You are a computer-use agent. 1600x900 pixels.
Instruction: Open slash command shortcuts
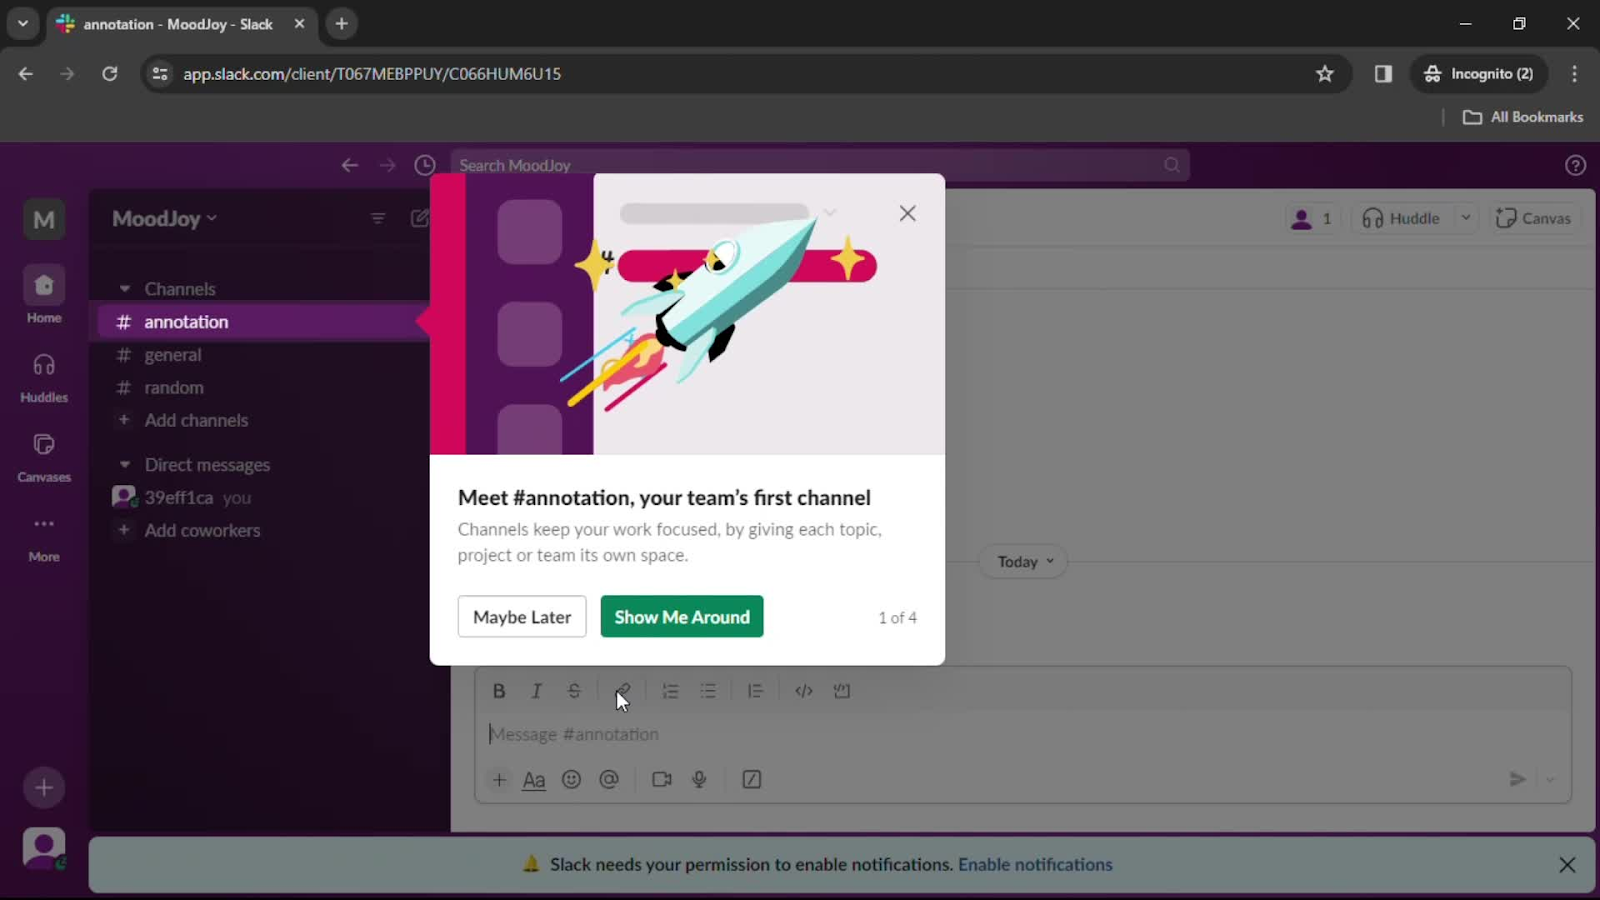752,779
